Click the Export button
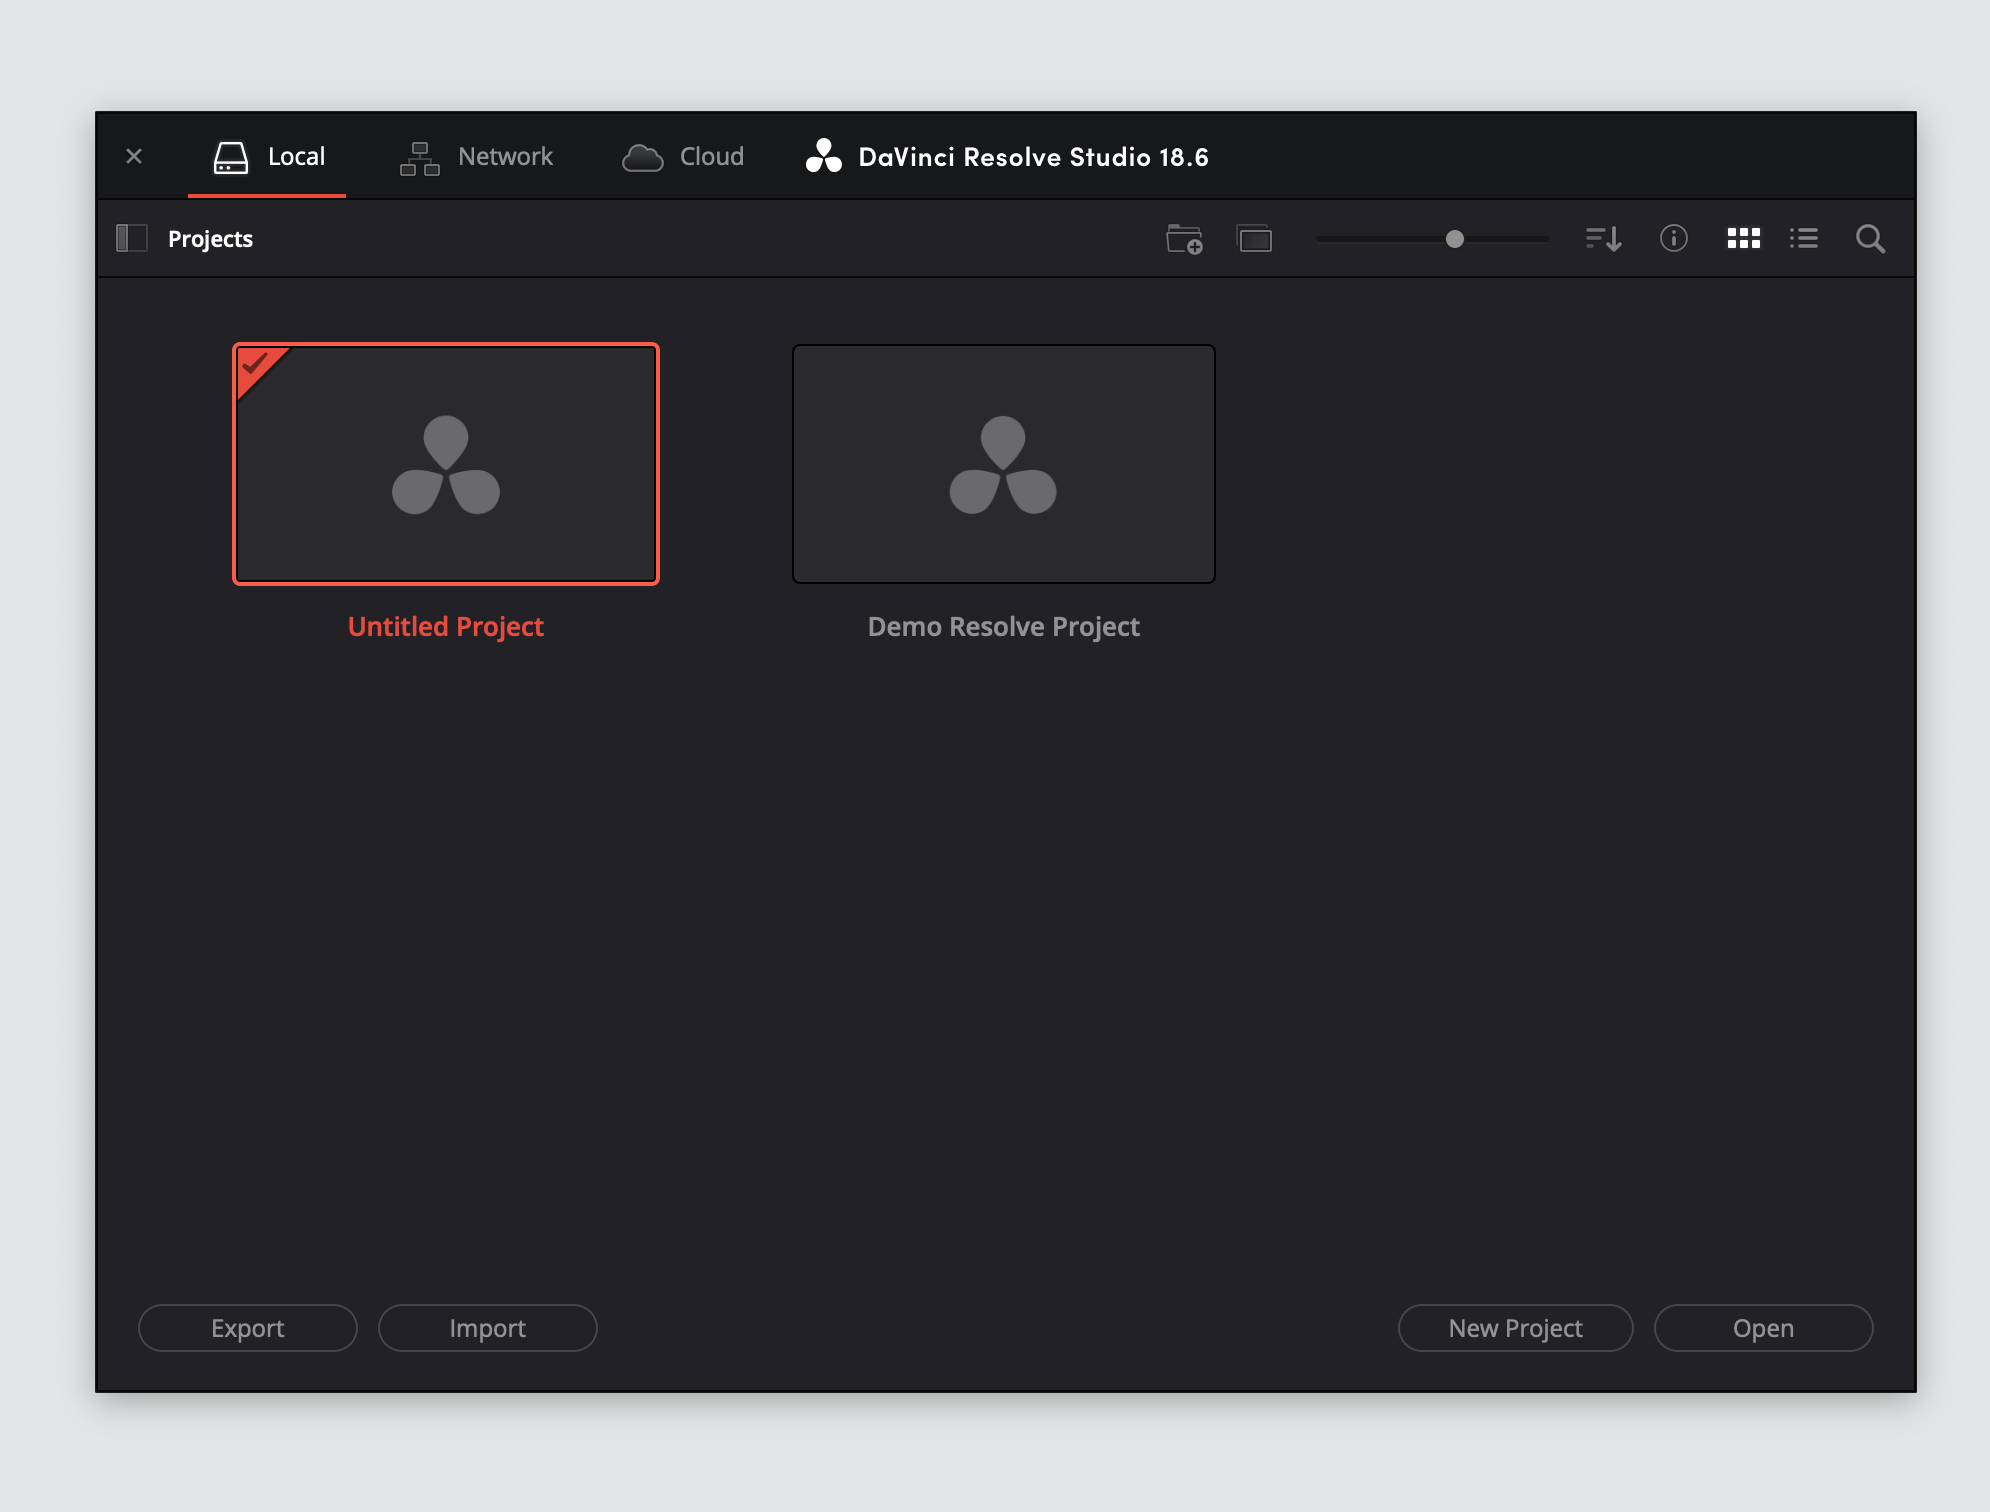This screenshot has width=1990, height=1512. [x=248, y=1328]
